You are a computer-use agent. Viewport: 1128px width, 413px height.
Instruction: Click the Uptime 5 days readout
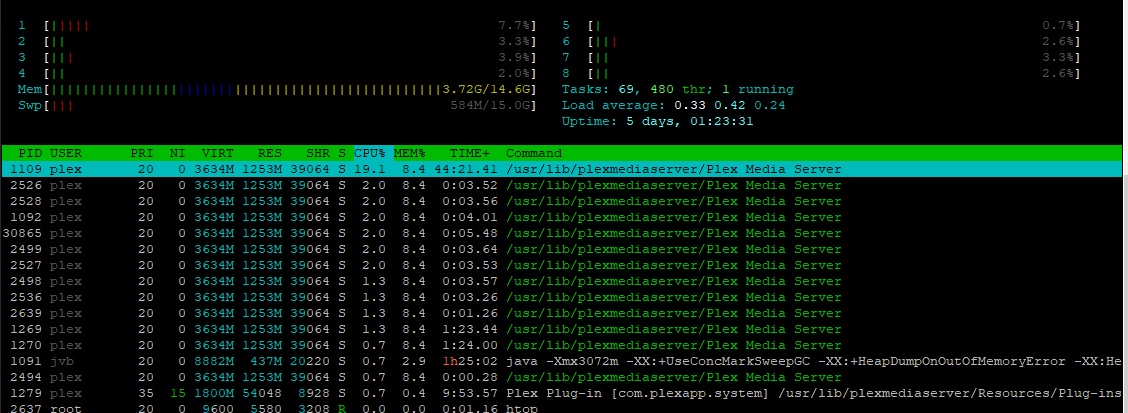point(658,121)
